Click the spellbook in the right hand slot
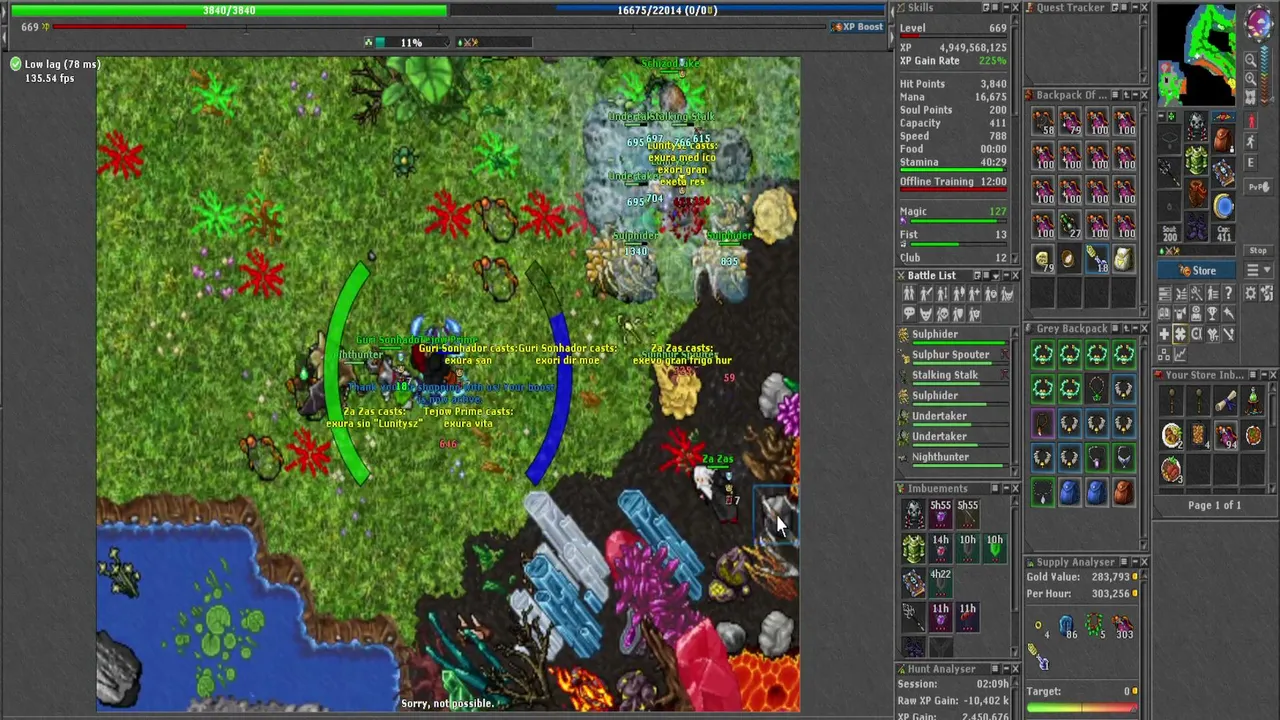This screenshot has width=1280, height=720. tap(1224, 172)
